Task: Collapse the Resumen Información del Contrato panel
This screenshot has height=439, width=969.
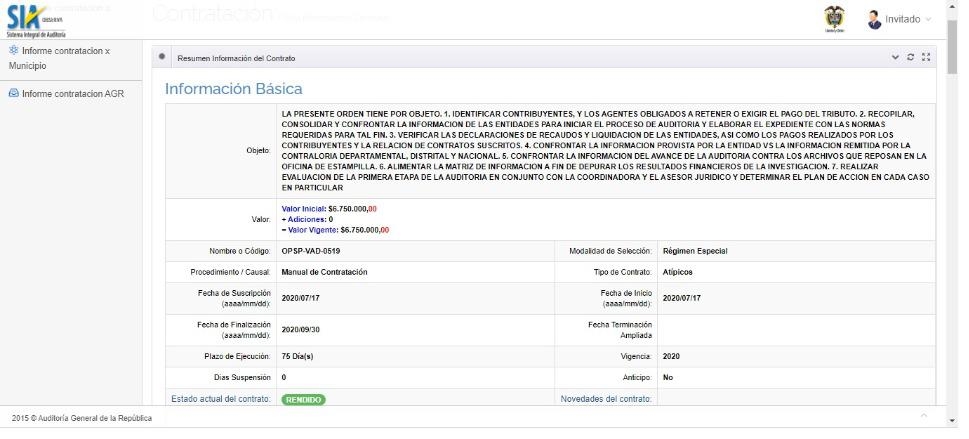Action: (895, 58)
